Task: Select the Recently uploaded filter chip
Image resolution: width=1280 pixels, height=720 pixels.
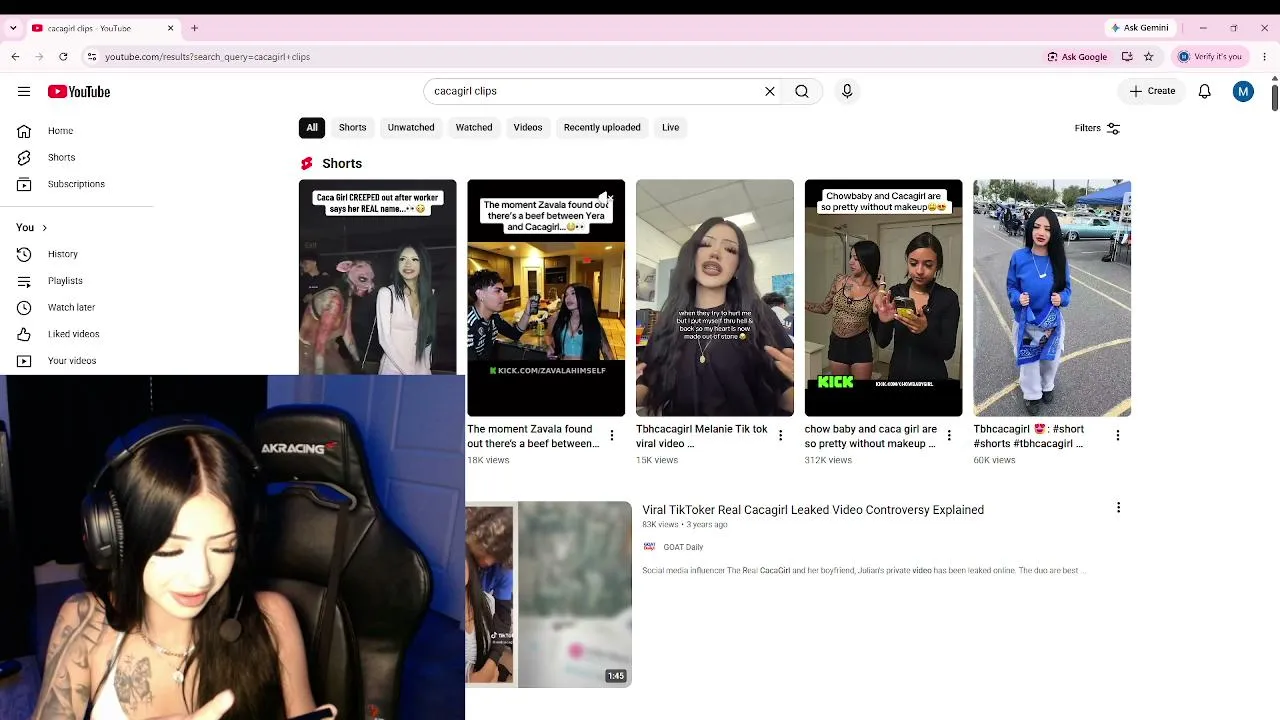Action: pyautogui.click(x=602, y=128)
